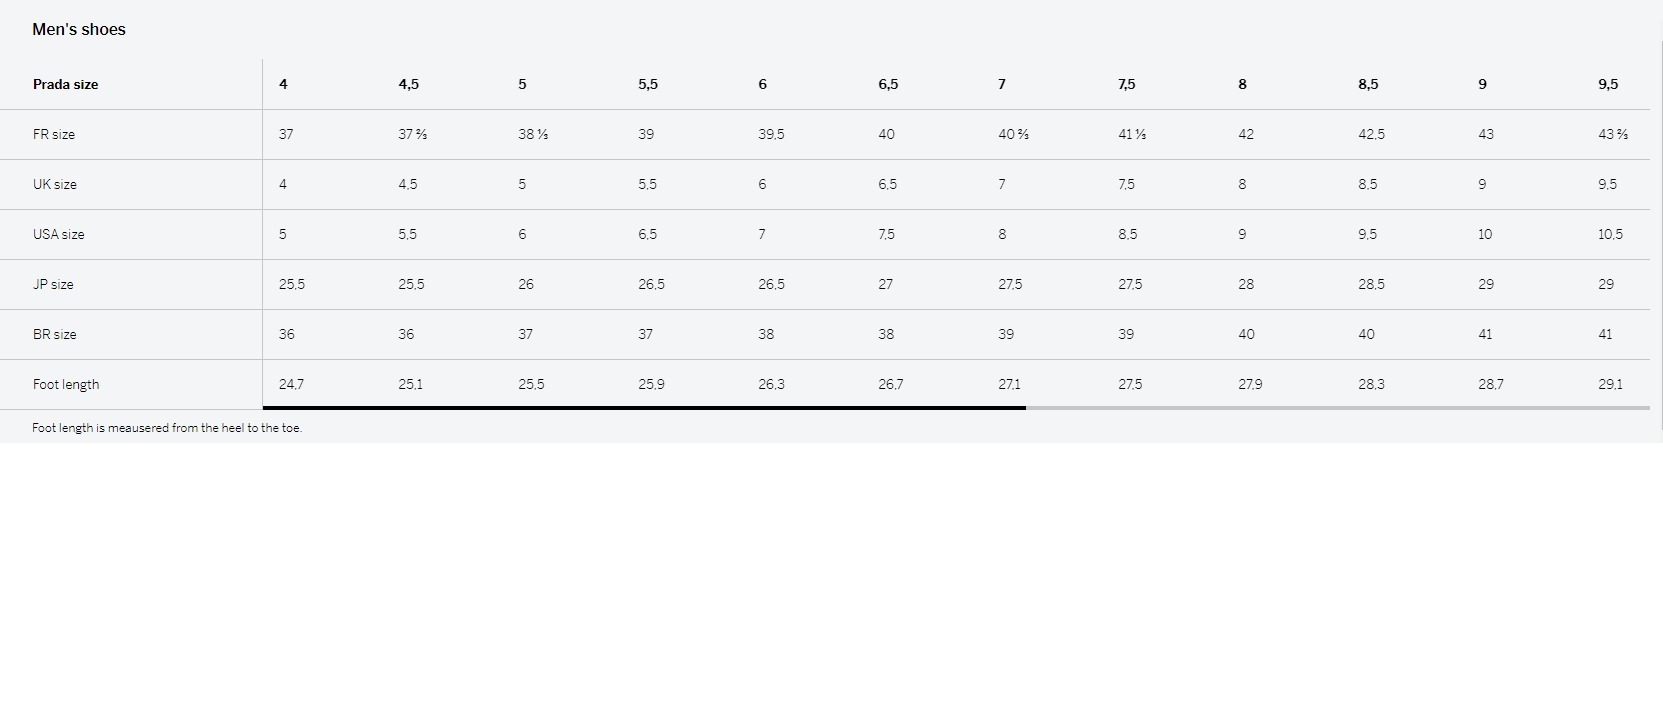The width and height of the screenshot is (1663, 705).
Task: Click the FR size row label
Action: pos(54,134)
